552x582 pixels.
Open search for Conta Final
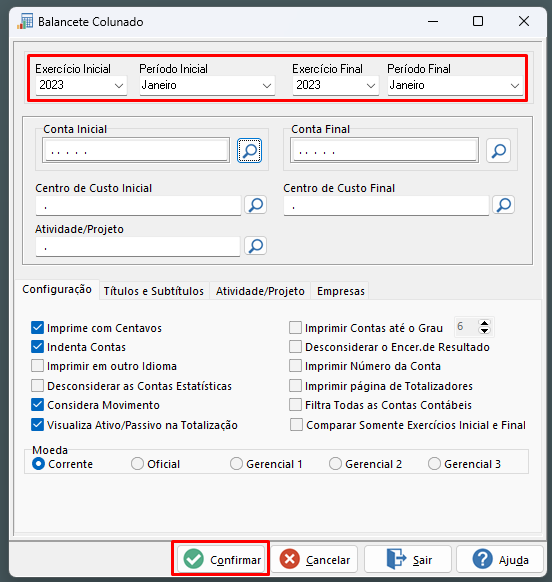pyautogui.click(x=499, y=150)
